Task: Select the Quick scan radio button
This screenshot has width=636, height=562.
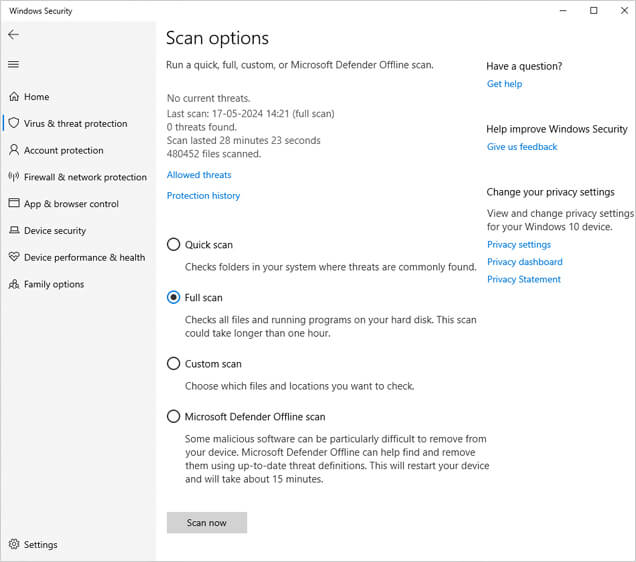Action: coord(173,245)
